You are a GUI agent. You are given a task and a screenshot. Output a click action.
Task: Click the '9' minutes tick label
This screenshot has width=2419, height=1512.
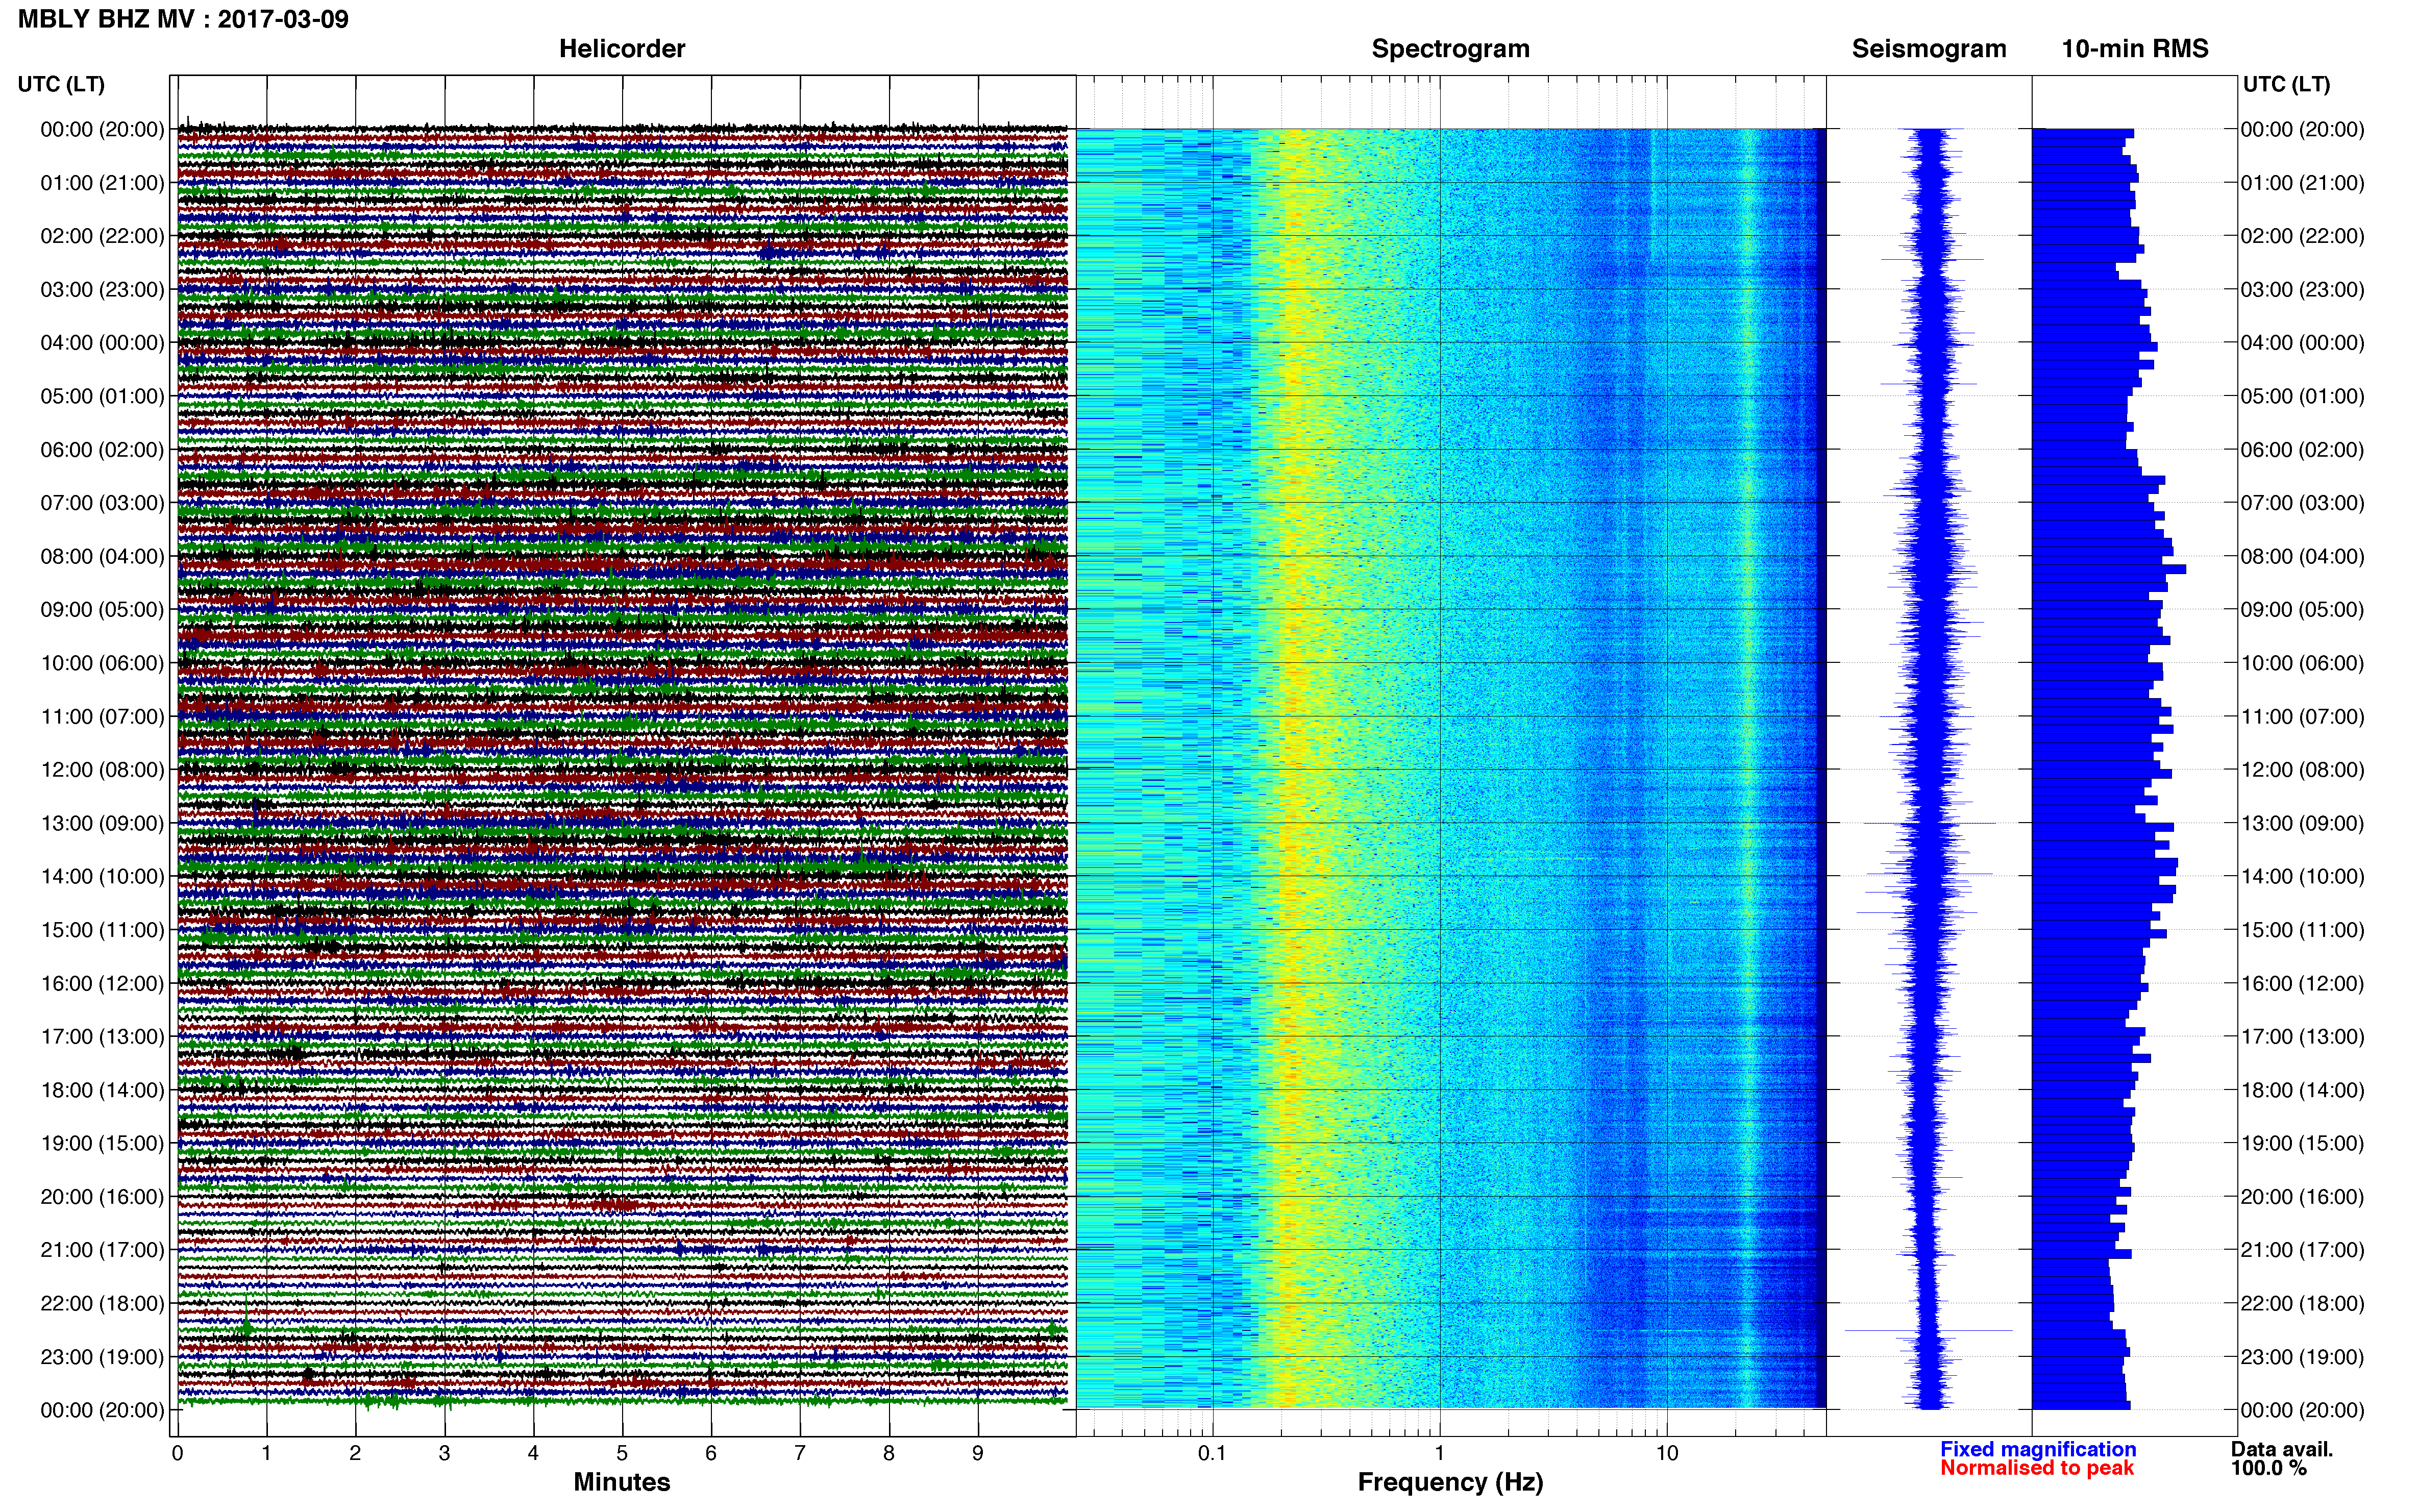click(978, 1453)
